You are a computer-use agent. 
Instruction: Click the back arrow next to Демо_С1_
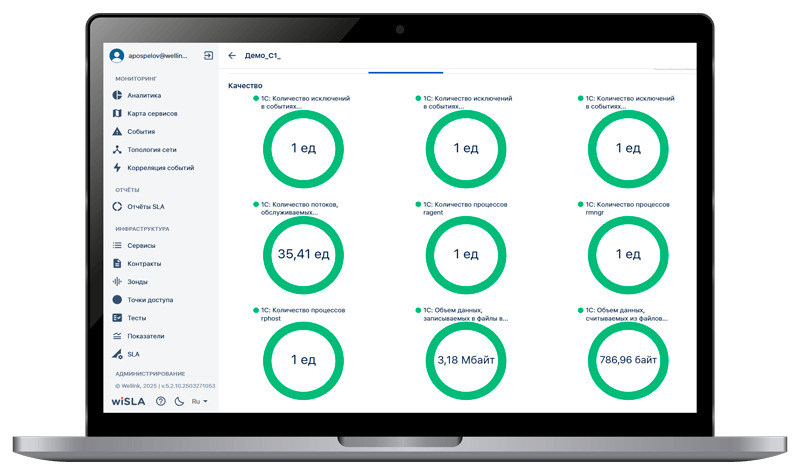[x=232, y=56]
